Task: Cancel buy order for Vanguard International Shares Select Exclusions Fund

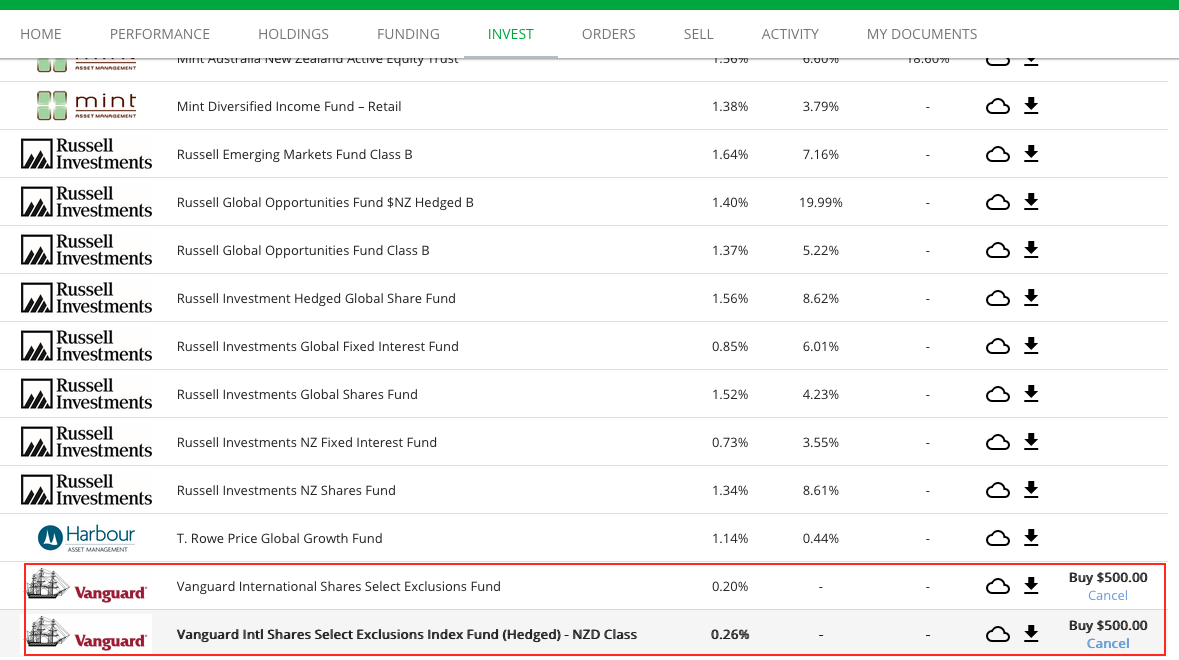Action: (1107, 596)
